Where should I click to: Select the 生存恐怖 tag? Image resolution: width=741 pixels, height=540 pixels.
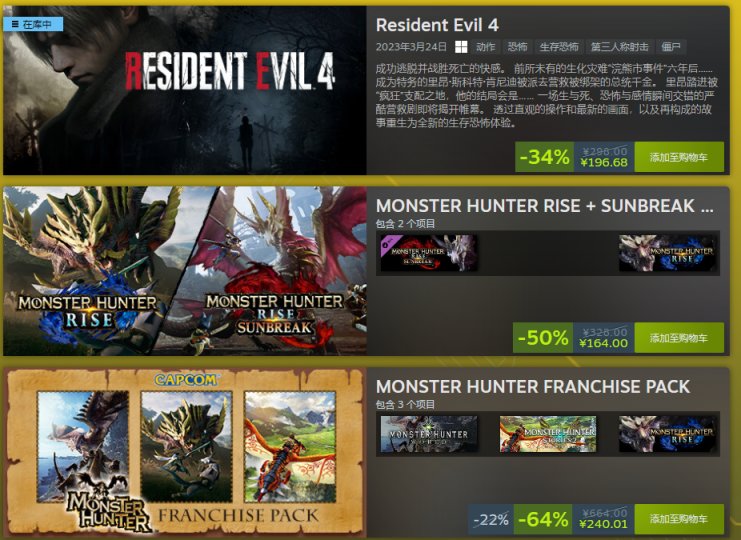(x=559, y=47)
